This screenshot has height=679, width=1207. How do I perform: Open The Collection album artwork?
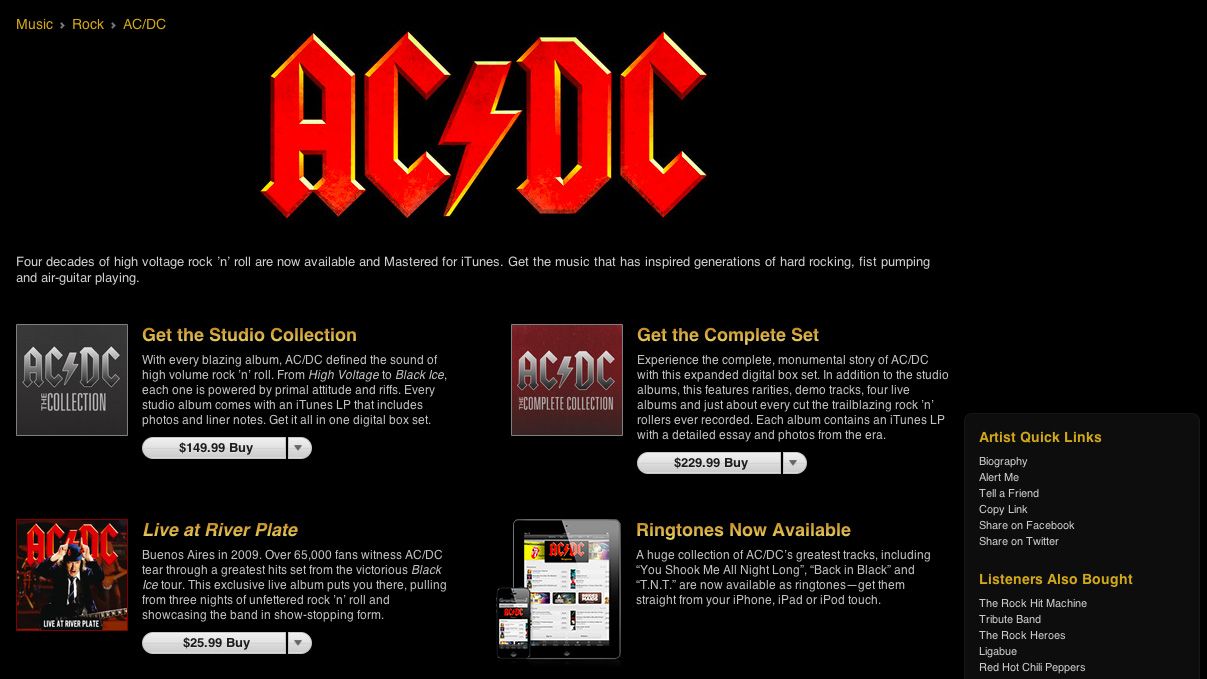point(71,380)
